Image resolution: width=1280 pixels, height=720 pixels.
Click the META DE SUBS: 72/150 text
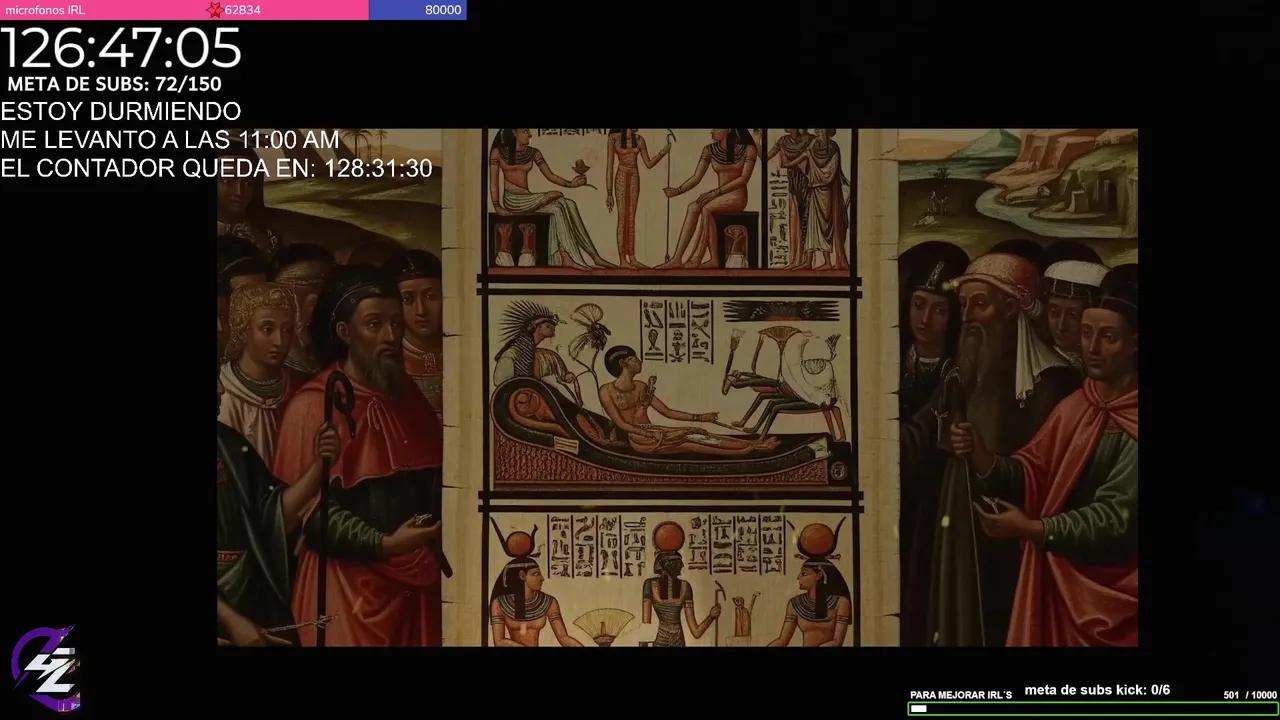click(x=114, y=84)
